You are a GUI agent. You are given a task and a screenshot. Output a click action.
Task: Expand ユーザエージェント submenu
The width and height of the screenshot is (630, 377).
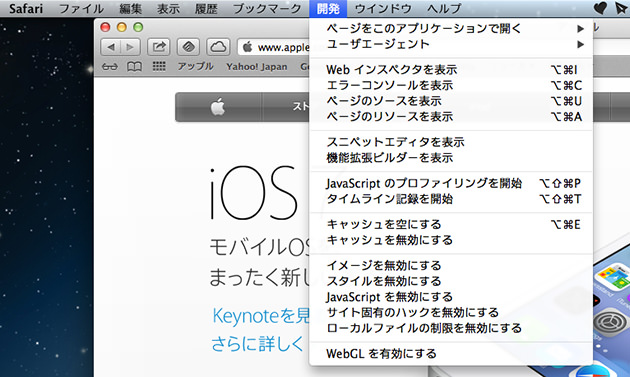(x=451, y=44)
